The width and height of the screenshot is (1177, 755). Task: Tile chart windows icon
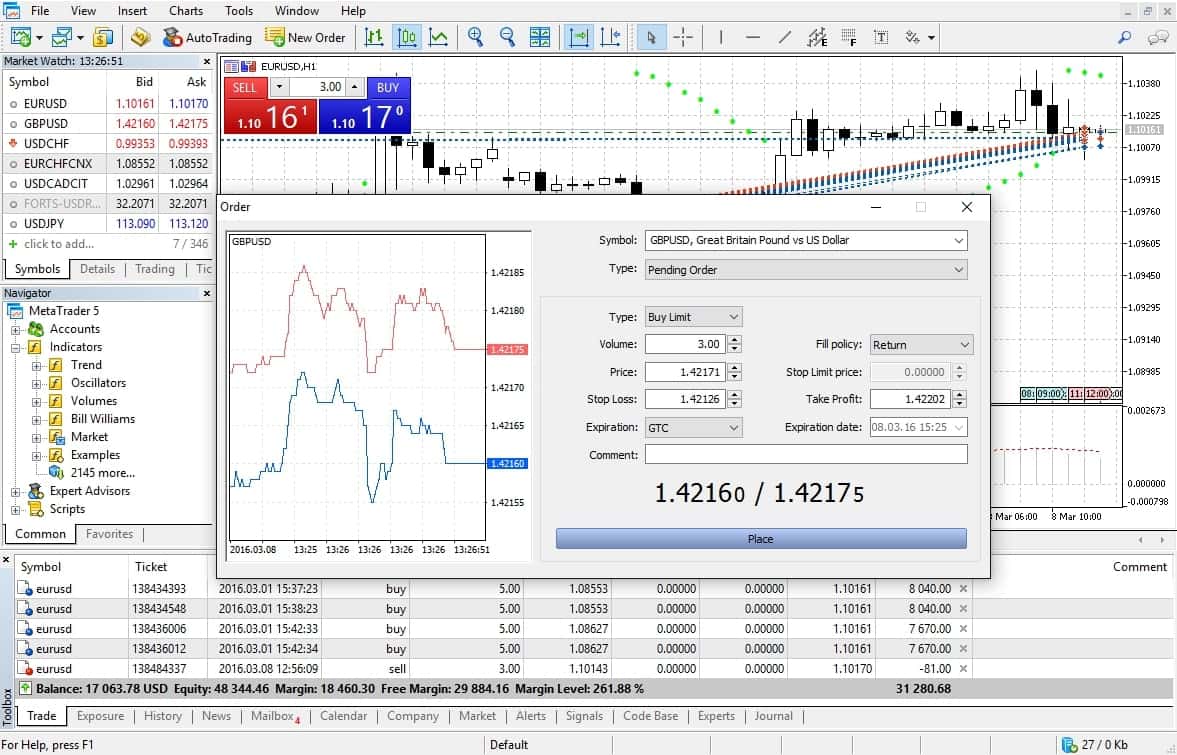(540, 37)
